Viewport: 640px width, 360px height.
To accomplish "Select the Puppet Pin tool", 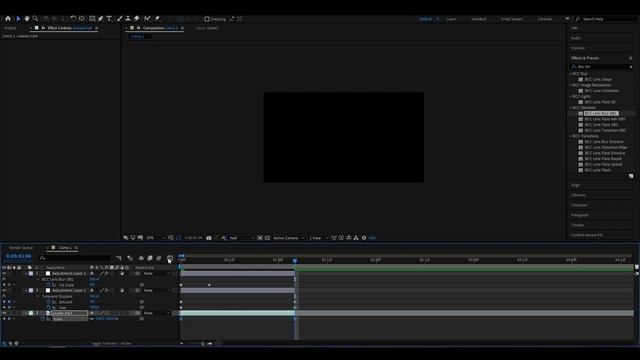I will coord(157,19).
